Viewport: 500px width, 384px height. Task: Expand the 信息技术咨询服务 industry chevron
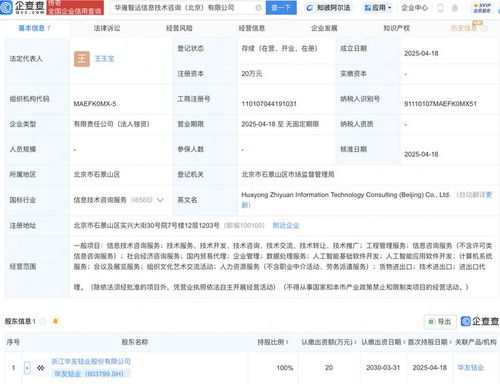tap(160, 200)
